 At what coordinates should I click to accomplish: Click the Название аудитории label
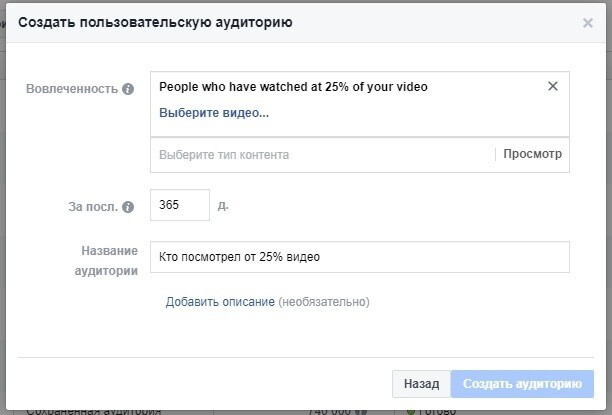(x=109, y=260)
